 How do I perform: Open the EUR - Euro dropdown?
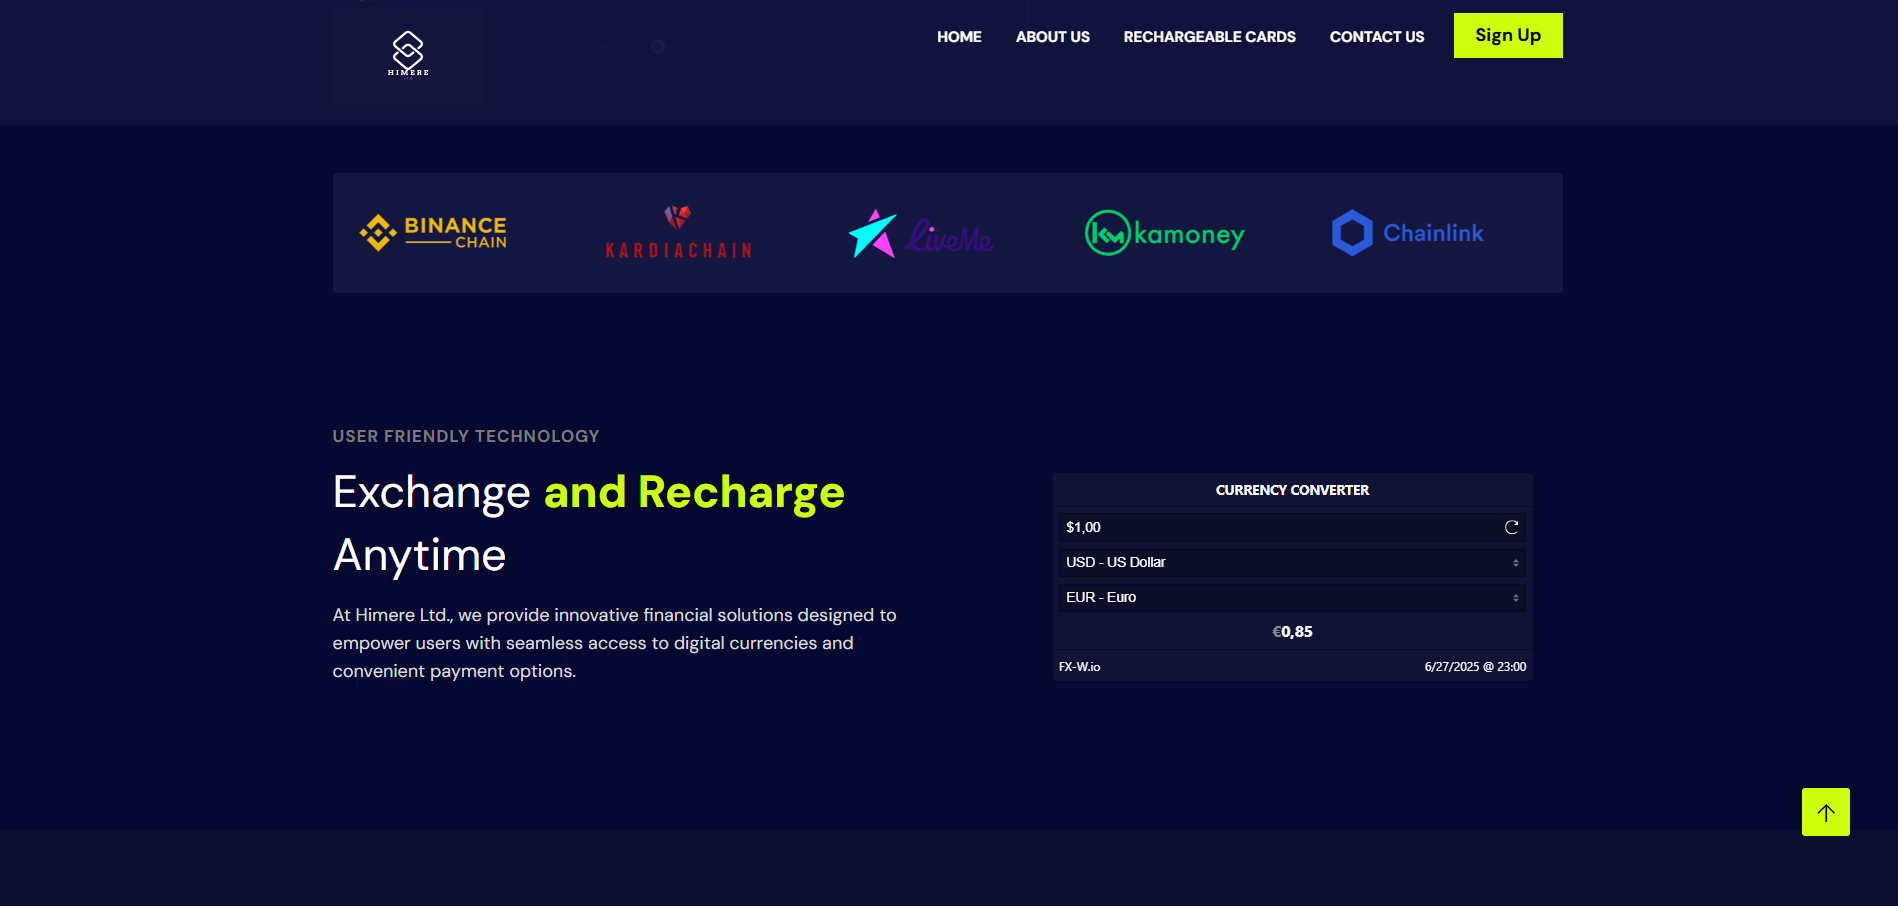pyautogui.click(x=1292, y=597)
